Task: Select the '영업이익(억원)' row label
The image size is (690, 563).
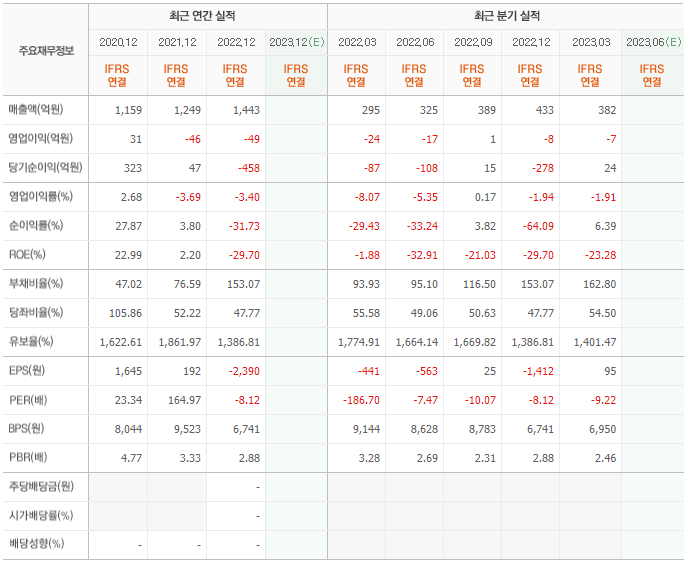Action: (40, 139)
